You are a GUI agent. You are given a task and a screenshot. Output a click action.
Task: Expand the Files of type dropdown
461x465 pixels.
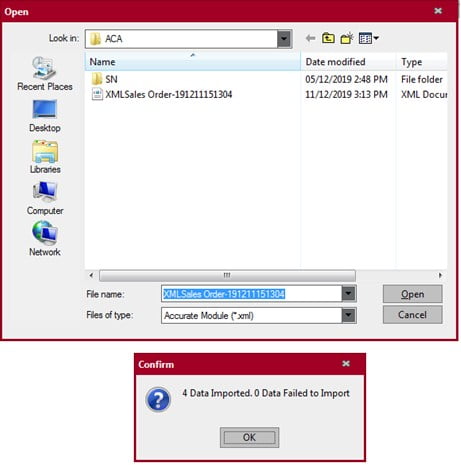(x=348, y=315)
